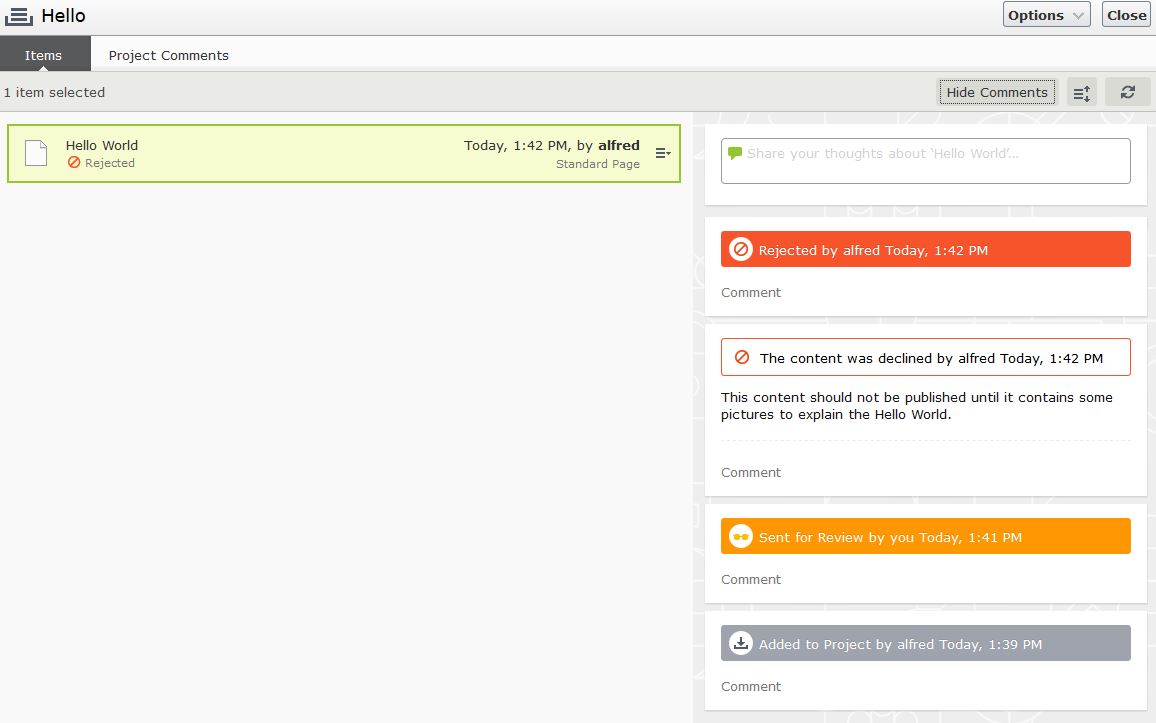Click Comment under Sent for Review entry

[x=751, y=579]
